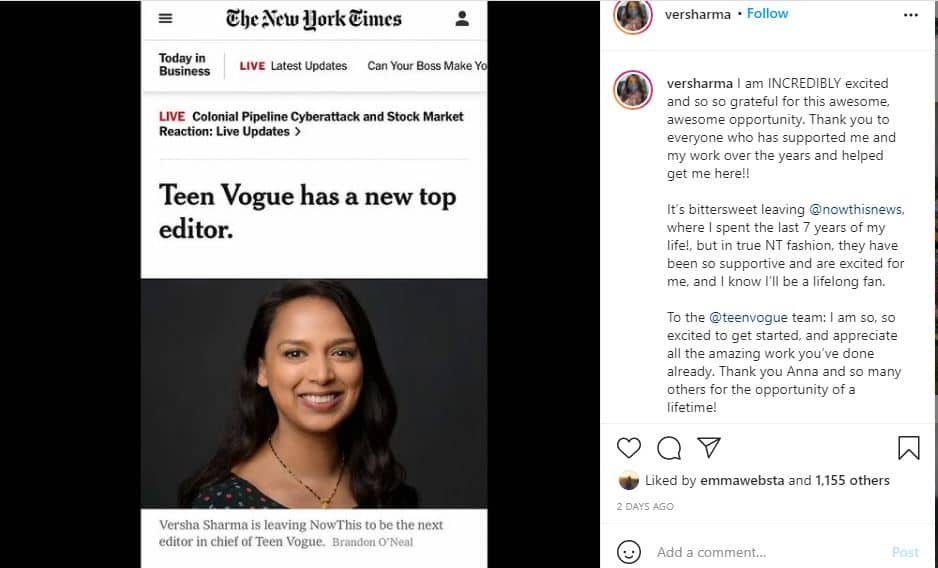Click The New York Times logo
938x568 pixels.
(314, 19)
